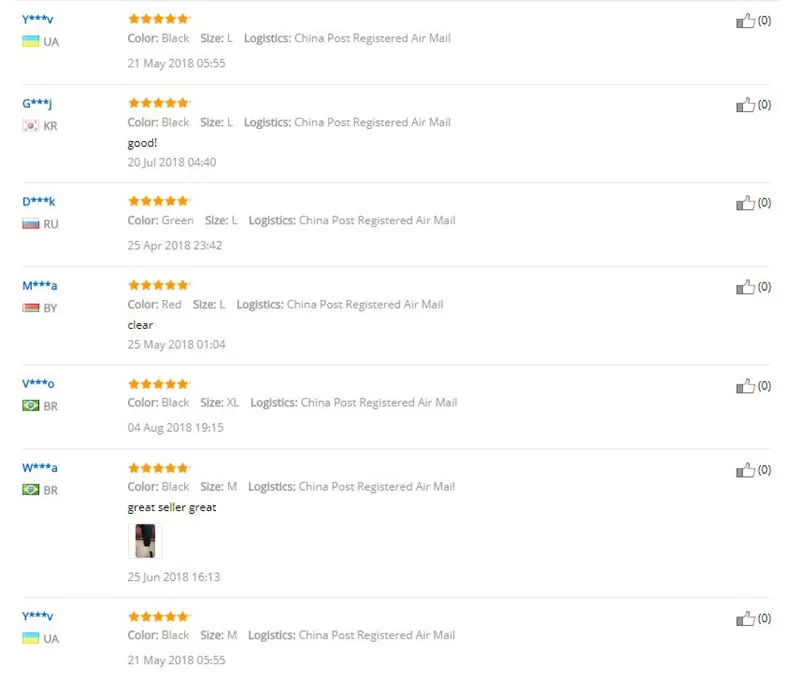Screen dimensions: 800x681
Task: Click Brazil flag under V***o's username
Action: pyautogui.click(x=31, y=407)
